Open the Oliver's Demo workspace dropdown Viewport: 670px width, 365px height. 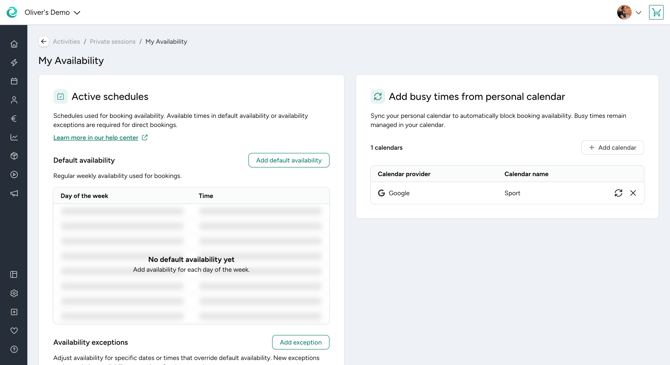click(52, 12)
